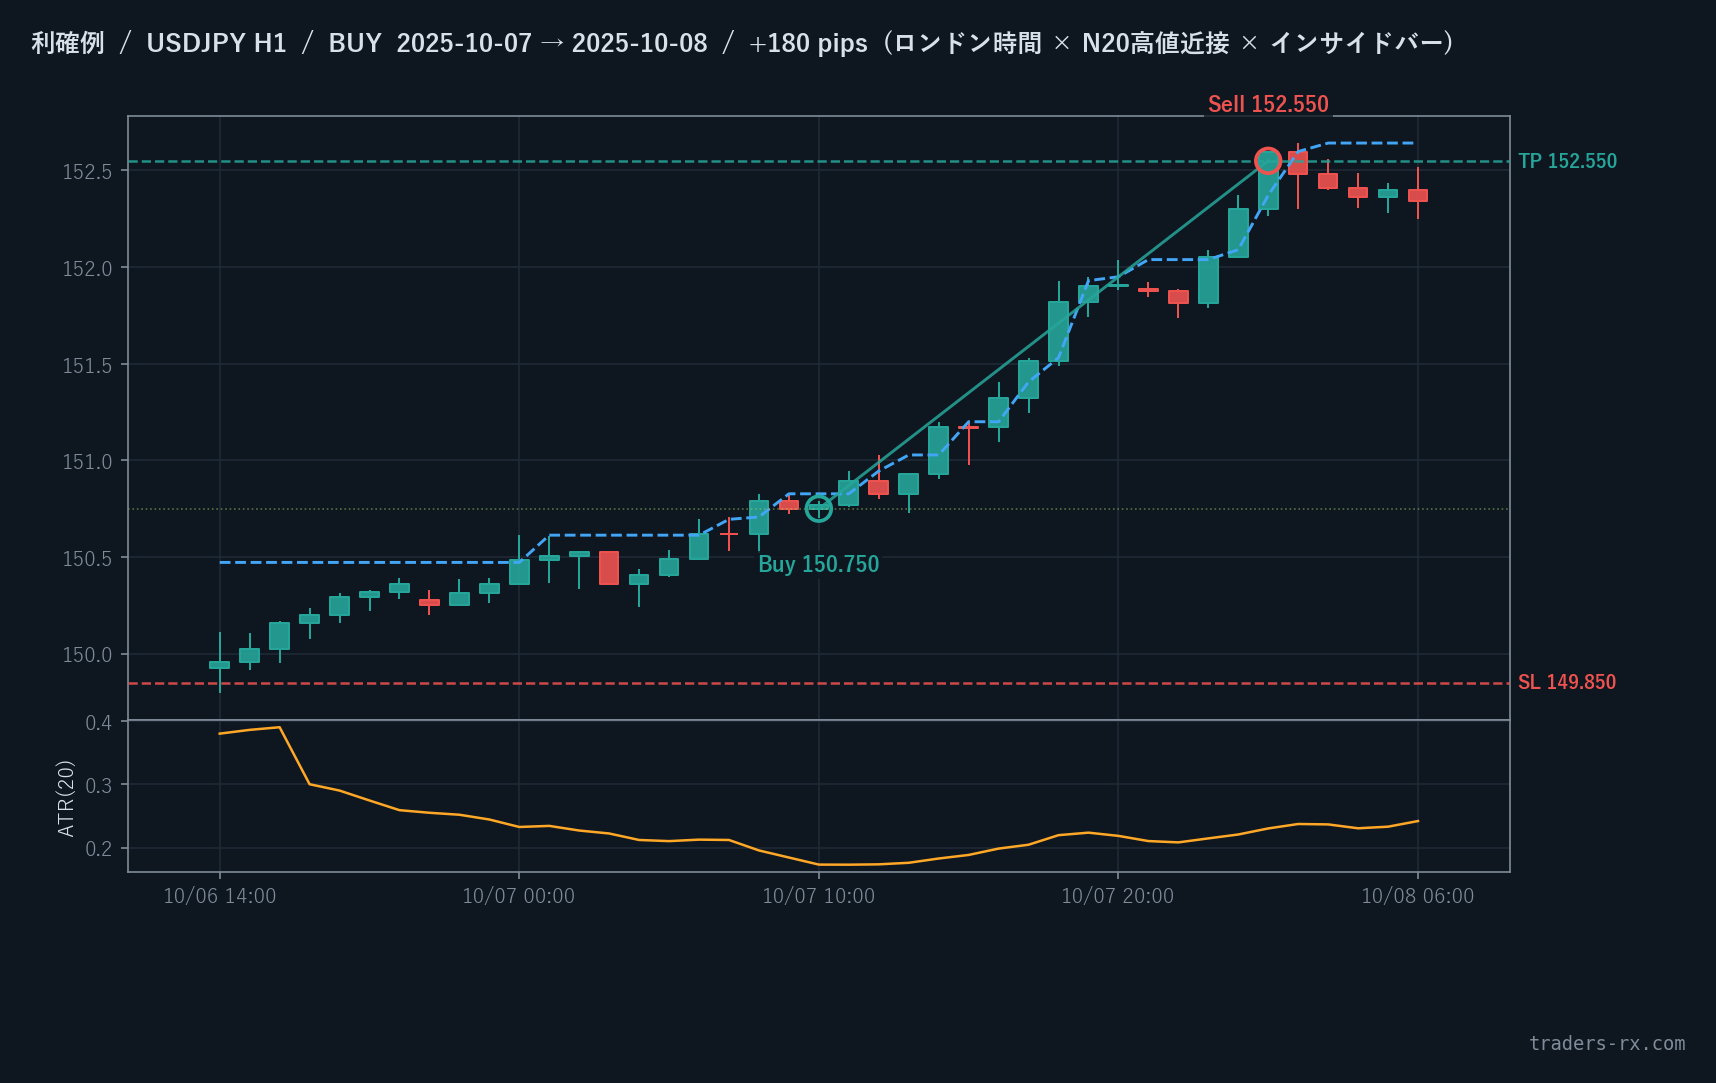Viewport: 1716px width, 1083px height.
Task: Click the 'ATR(20)' axis label
Action: [66, 798]
